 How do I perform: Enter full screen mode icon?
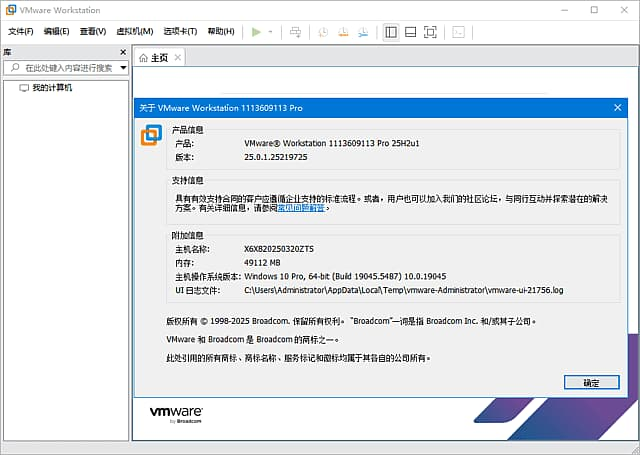point(430,32)
